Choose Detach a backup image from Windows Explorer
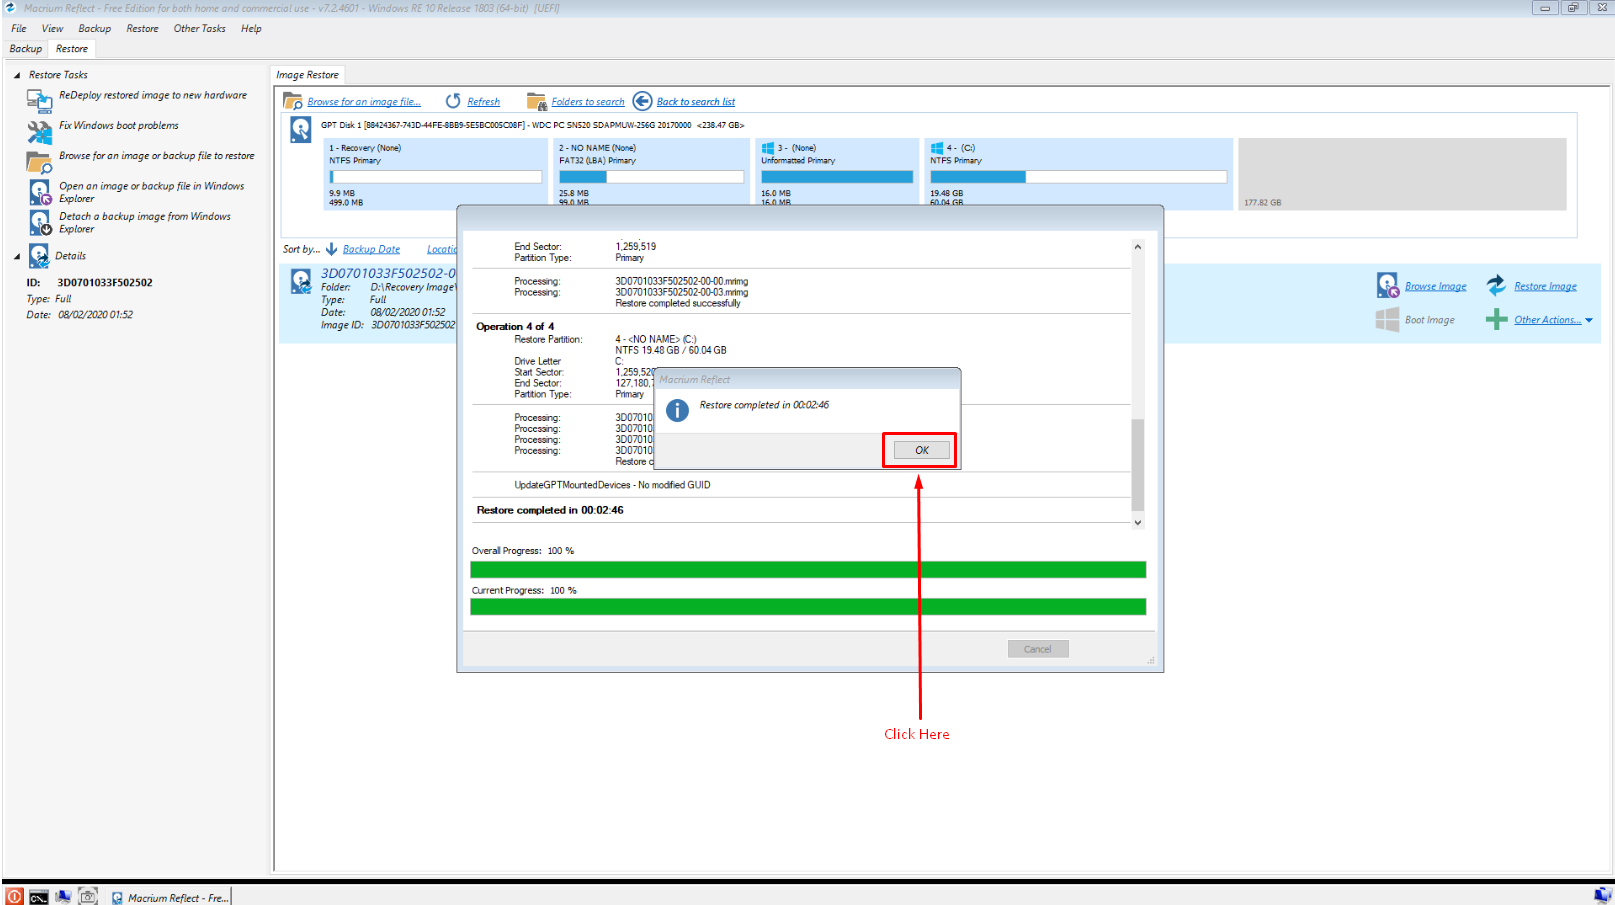Screen dimensions: 1615x905 145,222
